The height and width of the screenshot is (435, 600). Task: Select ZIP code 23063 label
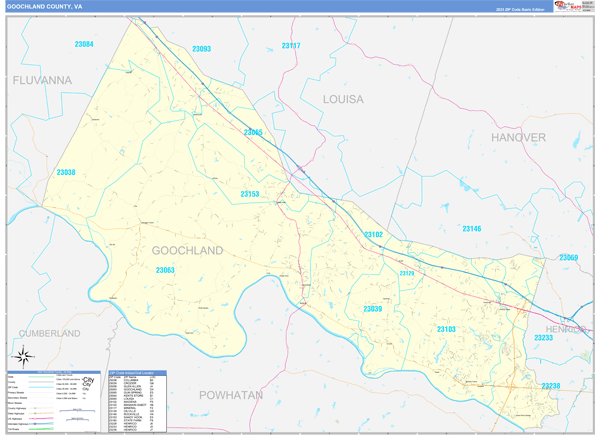165,270
